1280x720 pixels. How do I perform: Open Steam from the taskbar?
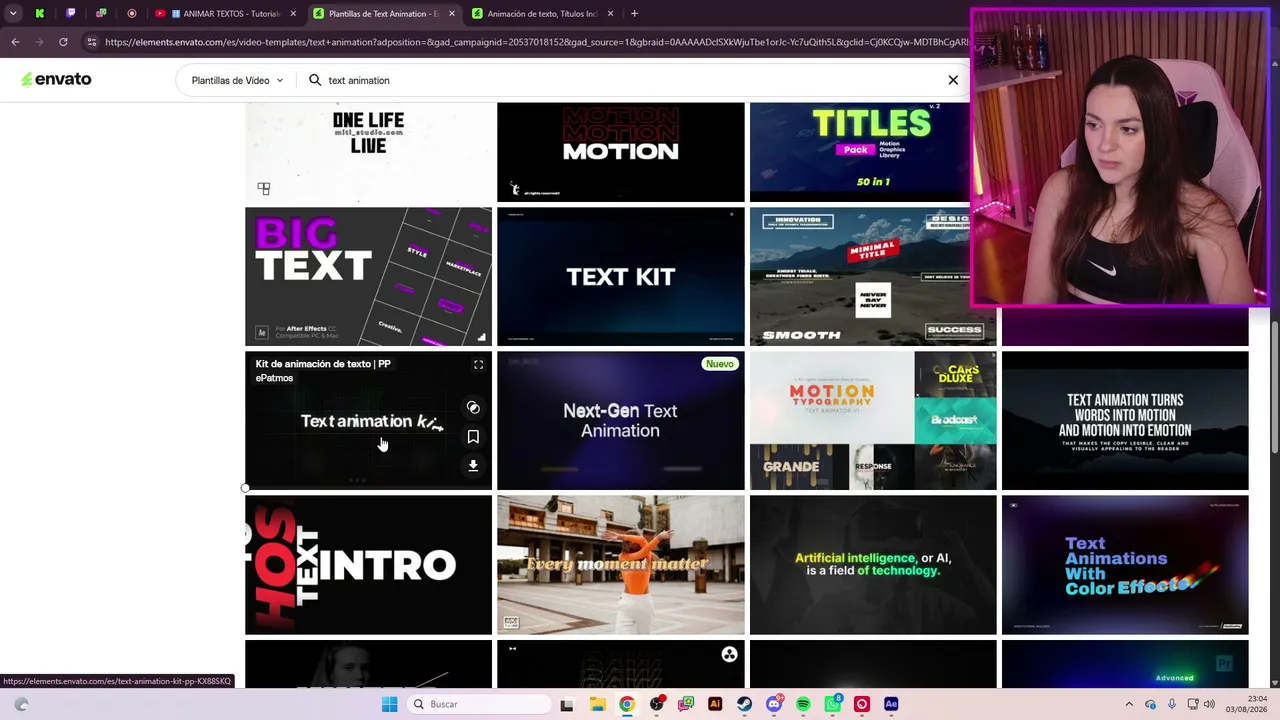(x=744, y=704)
